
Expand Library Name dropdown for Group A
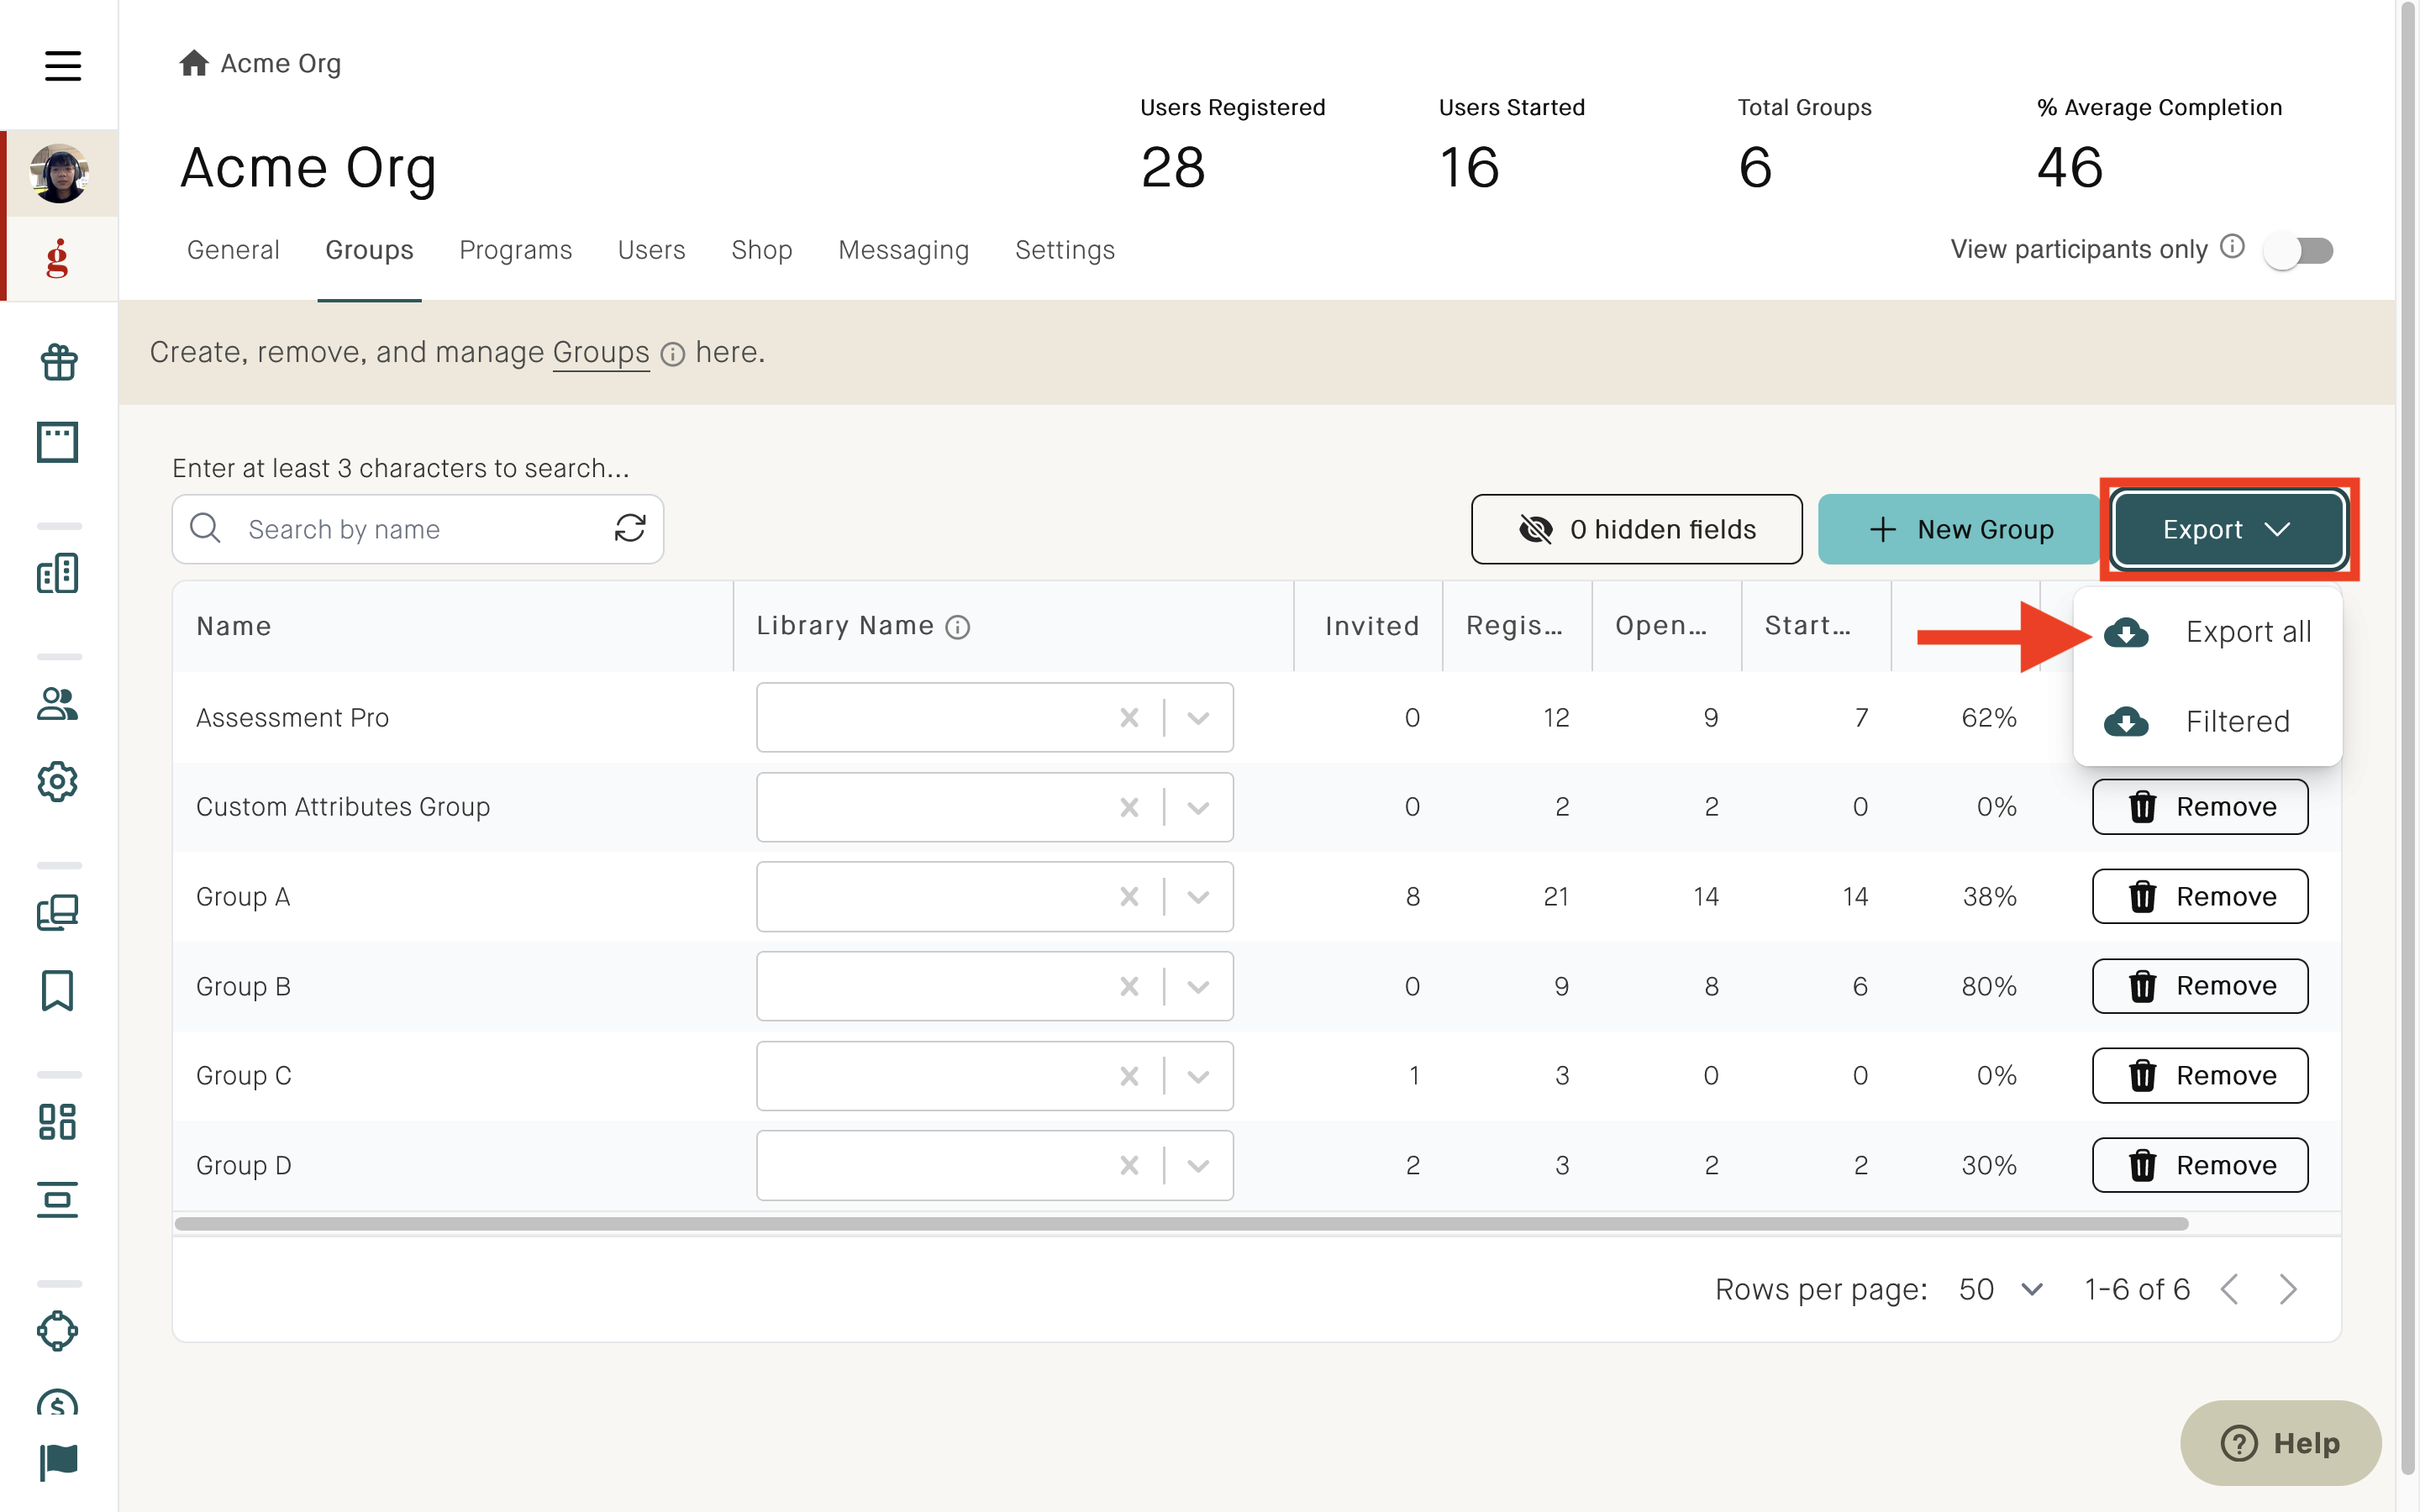tap(1198, 897)
